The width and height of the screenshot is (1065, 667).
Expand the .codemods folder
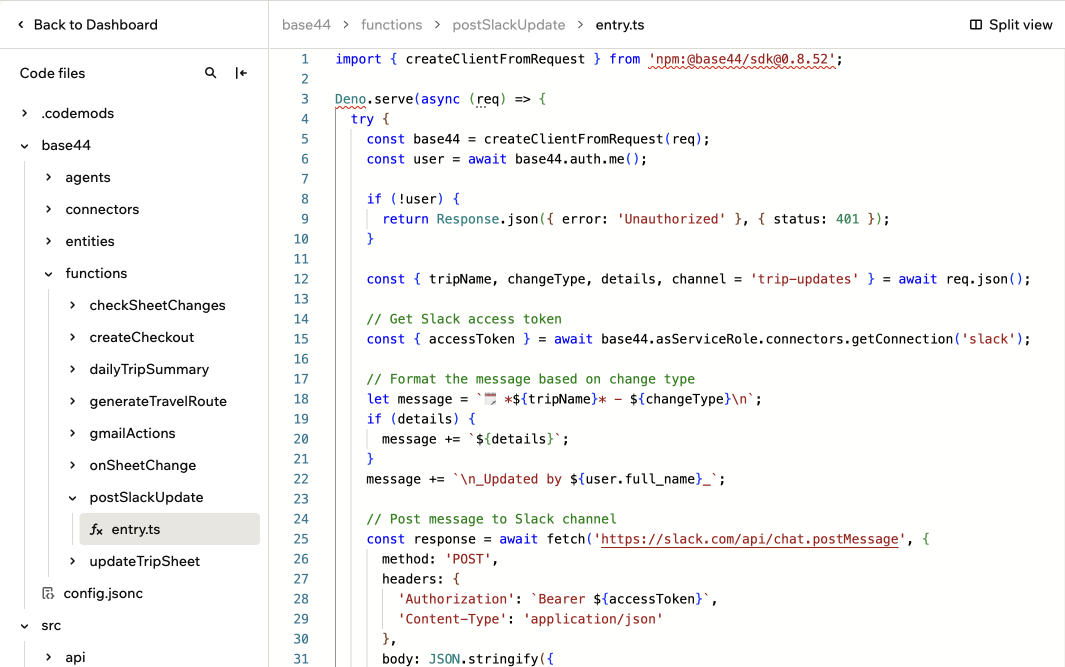[x=24, y=113]
